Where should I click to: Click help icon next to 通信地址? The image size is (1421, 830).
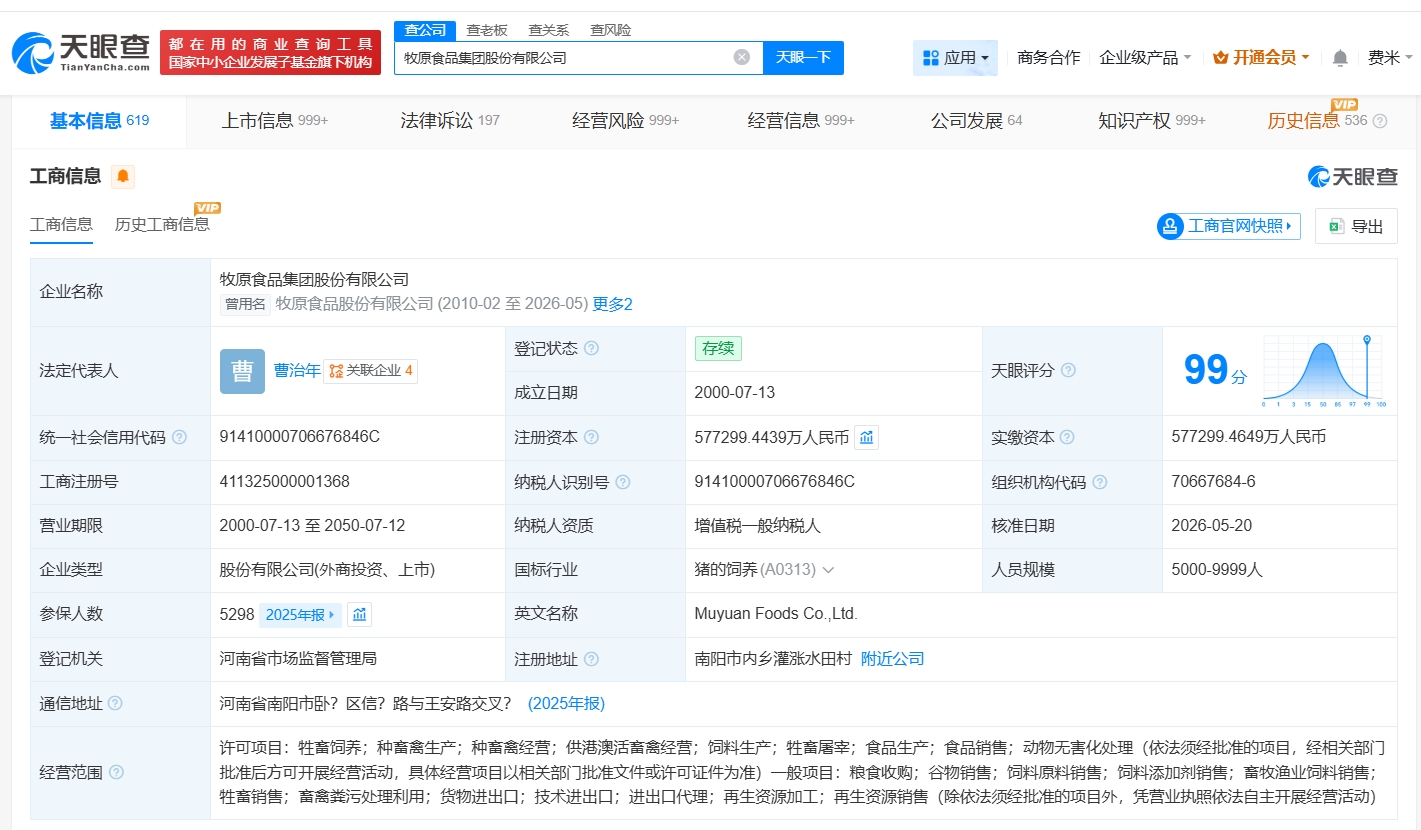tap(115, 703)
